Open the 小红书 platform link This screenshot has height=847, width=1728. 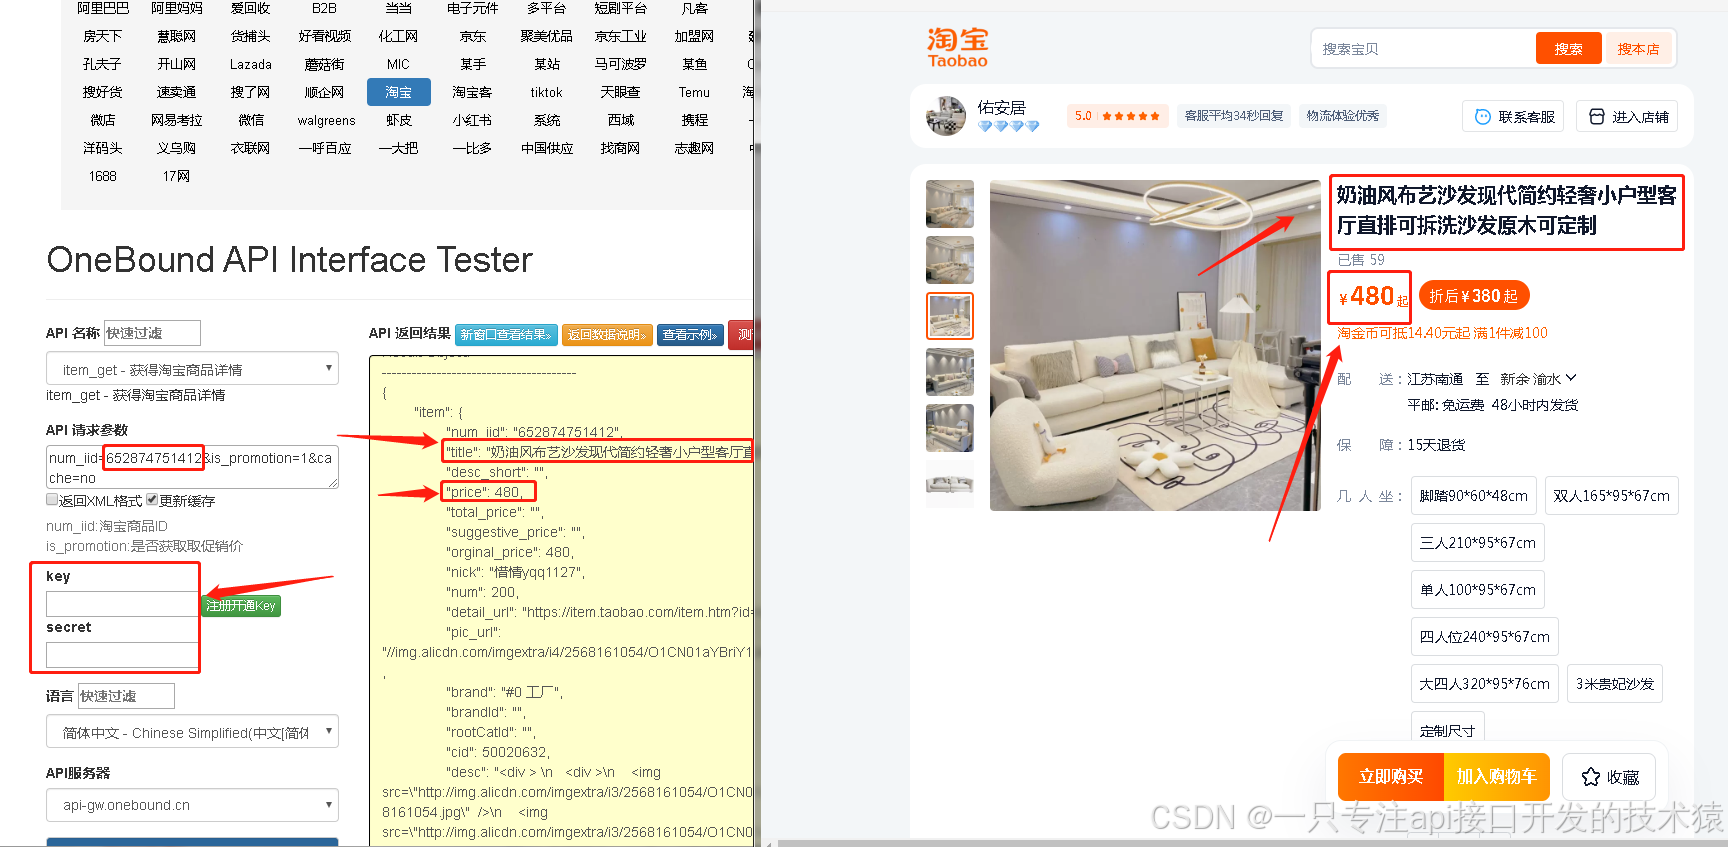pyautogui.click(x=472, y=120)
